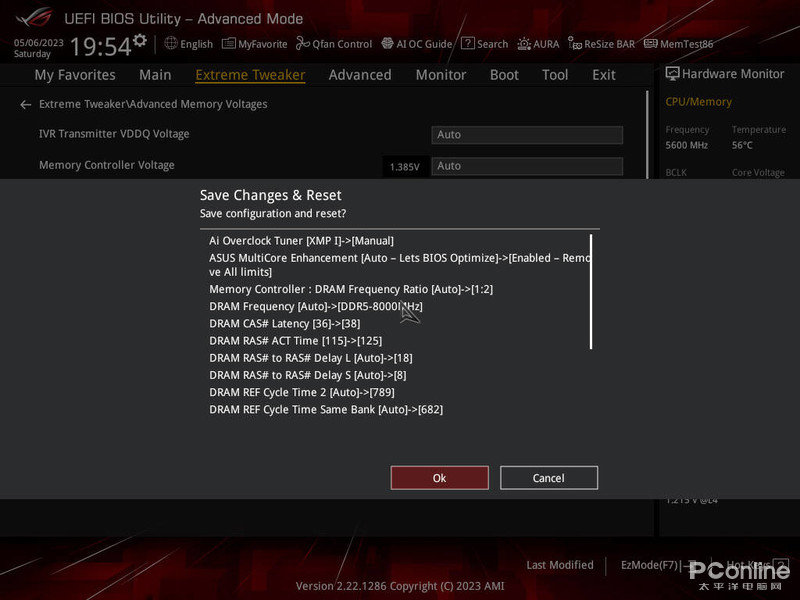Image resolution: width=800 pixels, height=600 pixels.
Task: Click the changes list scrollbar in the dialog
Action: click(591, 291)
